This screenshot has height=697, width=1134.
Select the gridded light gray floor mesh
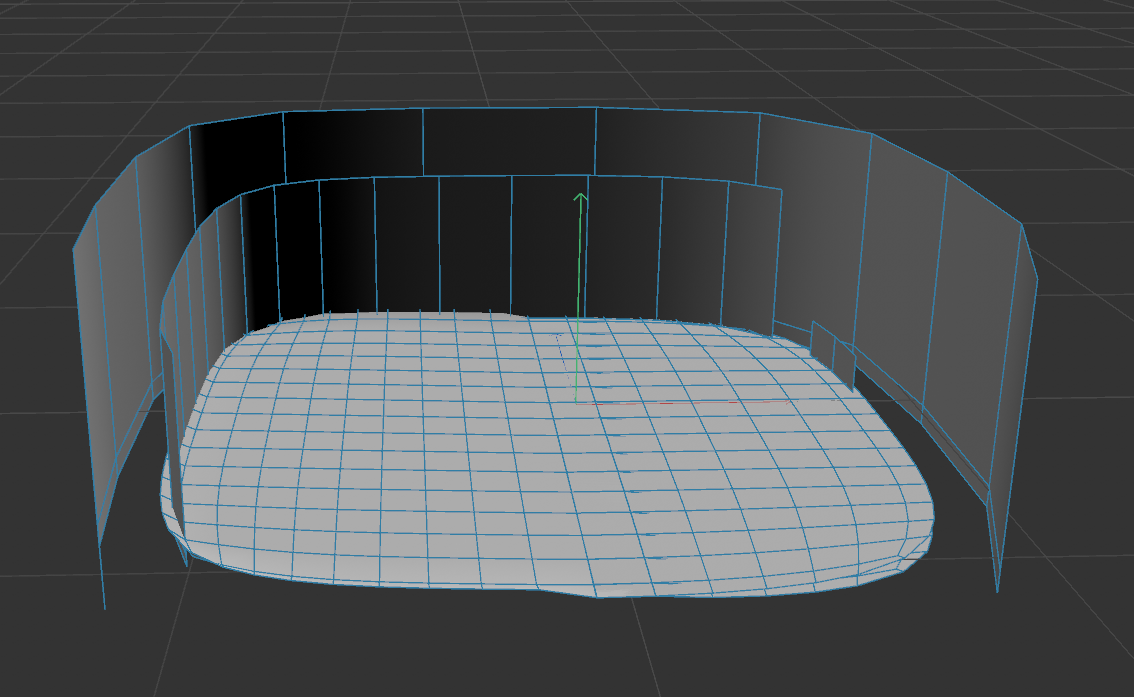(546, 454)
